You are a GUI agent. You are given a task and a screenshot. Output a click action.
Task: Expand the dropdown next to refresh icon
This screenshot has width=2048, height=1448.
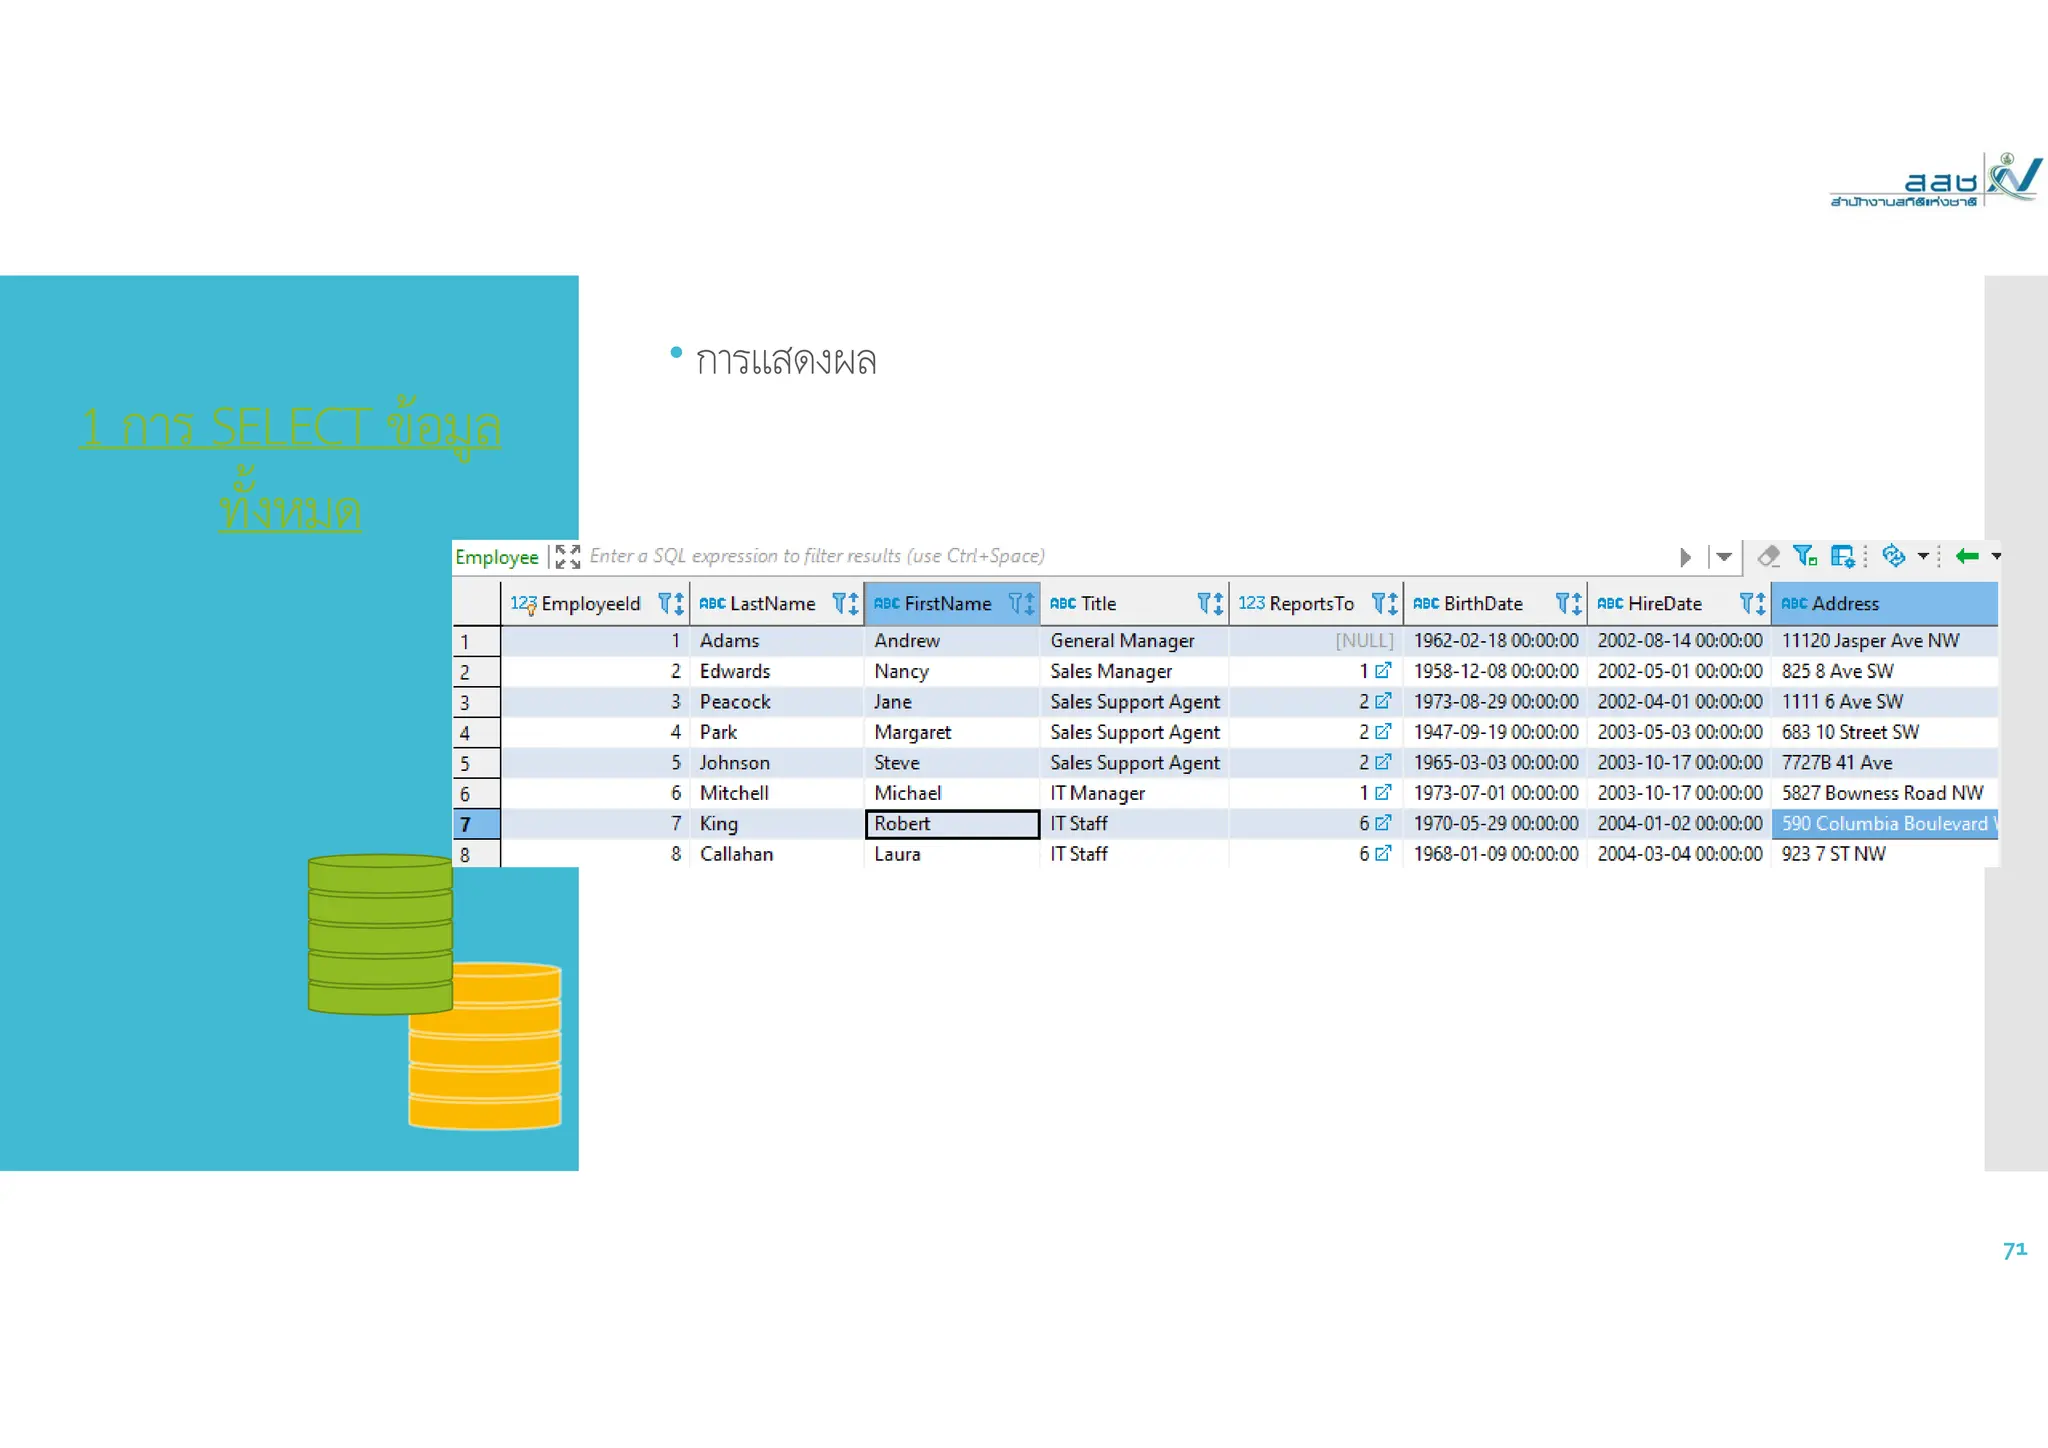coord(1923,556)
